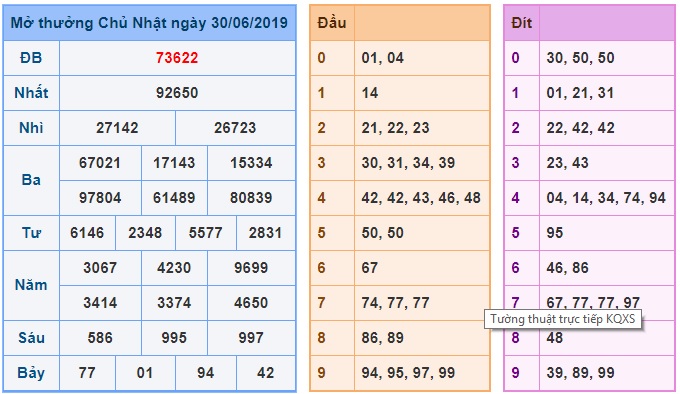Click the red special prize number 73622
The image size is (680, 394).
177,58
